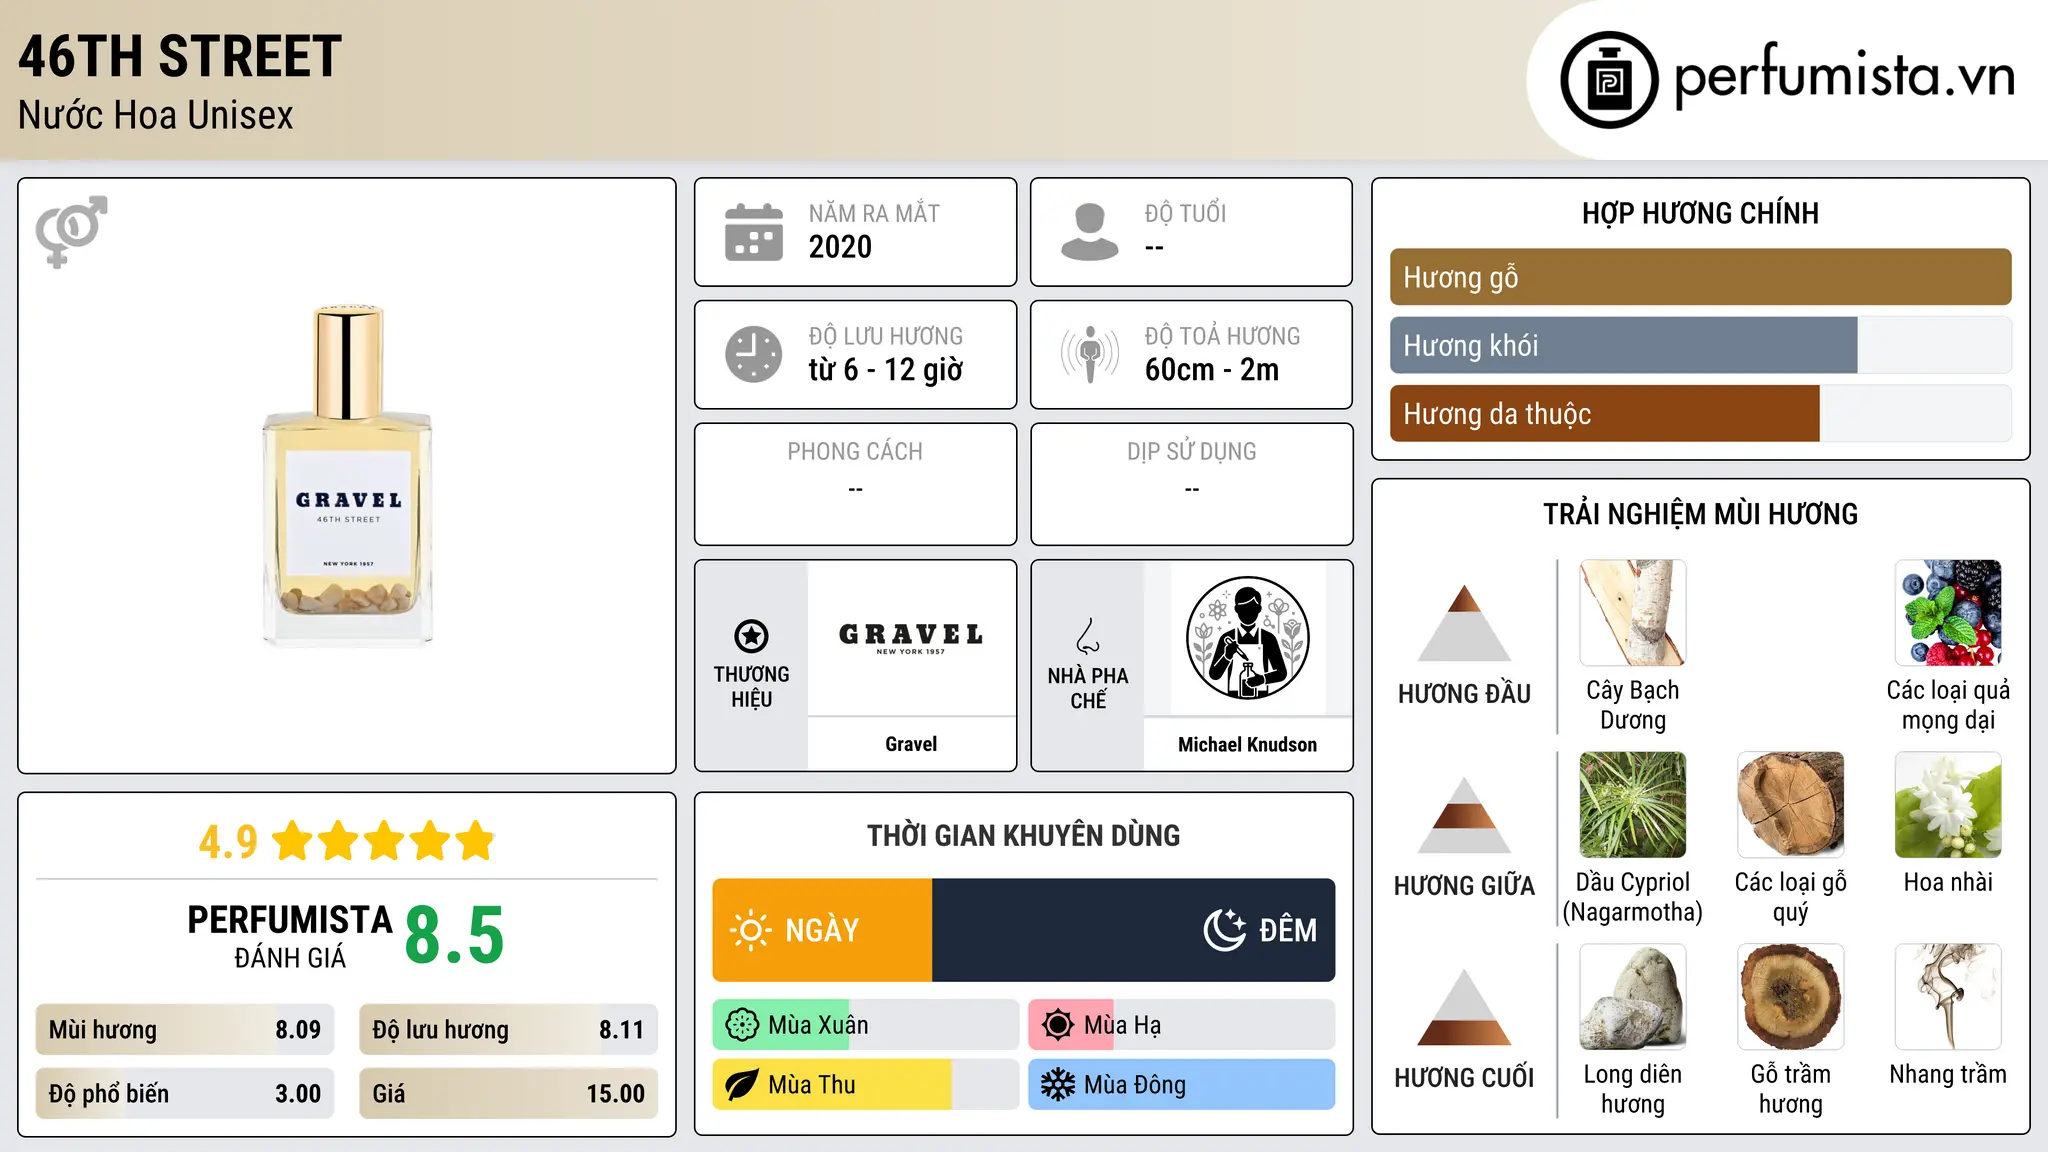Open the Dầu Cypriol (Nagarmotha) note image
The width and height of the screenshot is (2048, 1152).
pyautogui.click(x=1633, y=805)
